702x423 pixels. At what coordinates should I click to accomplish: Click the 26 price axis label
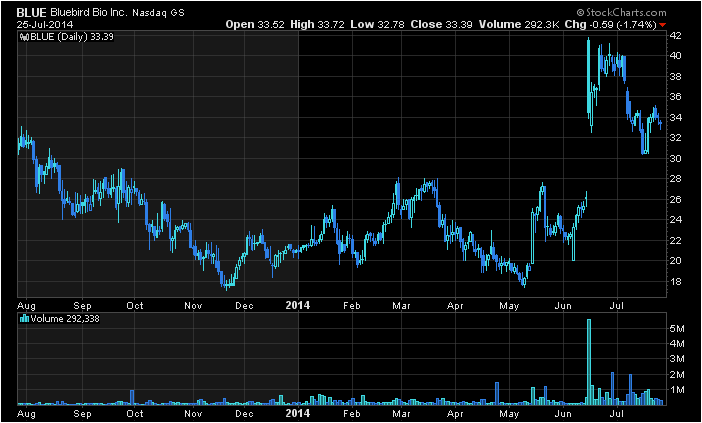[676, 200]
